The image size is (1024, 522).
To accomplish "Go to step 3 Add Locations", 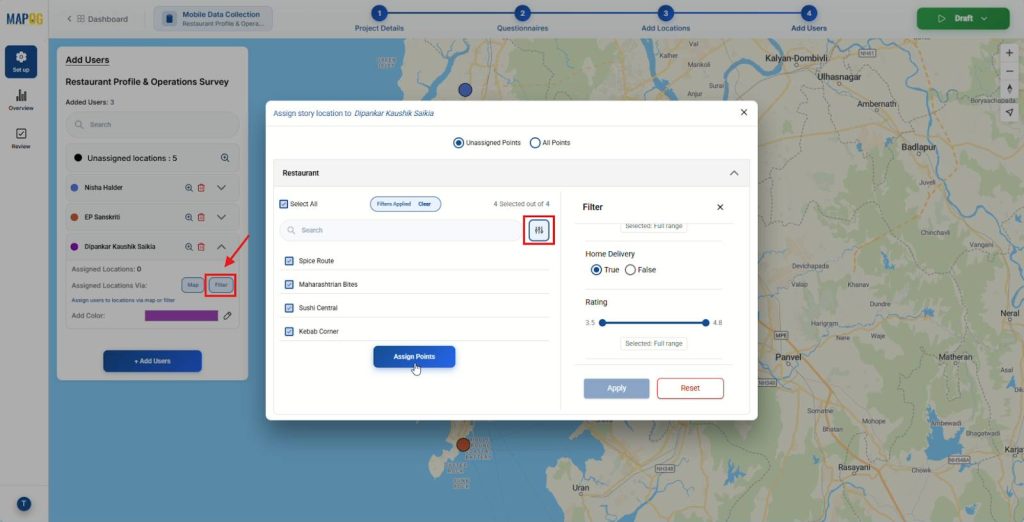I will click(665, 13).
